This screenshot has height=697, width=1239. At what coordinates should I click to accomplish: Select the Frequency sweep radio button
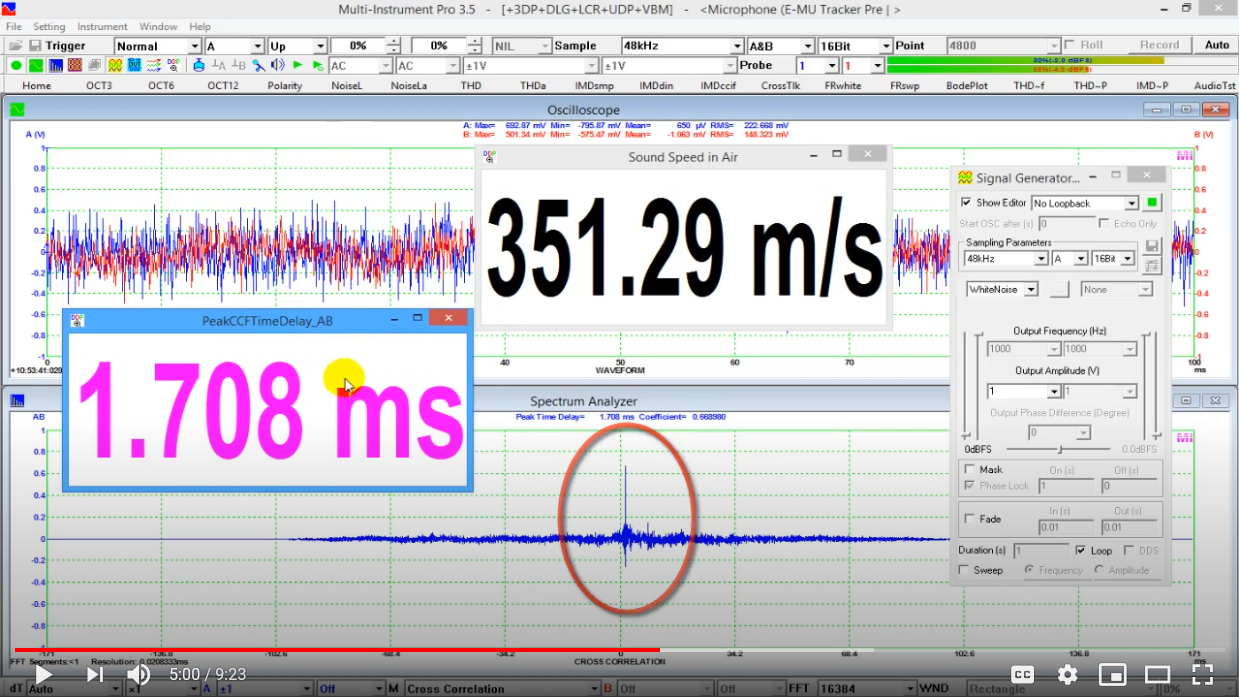point(1030,570)
